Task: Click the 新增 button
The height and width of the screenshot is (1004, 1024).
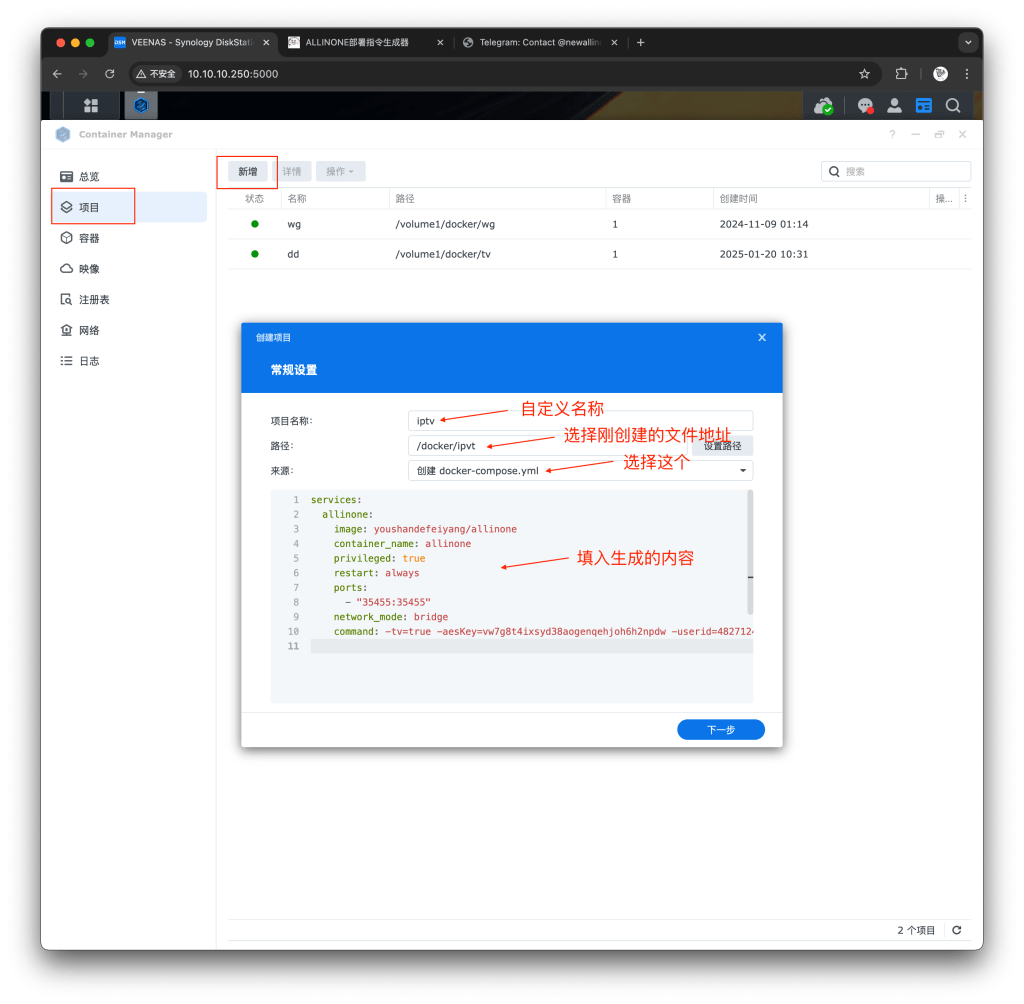Action: 247,172
